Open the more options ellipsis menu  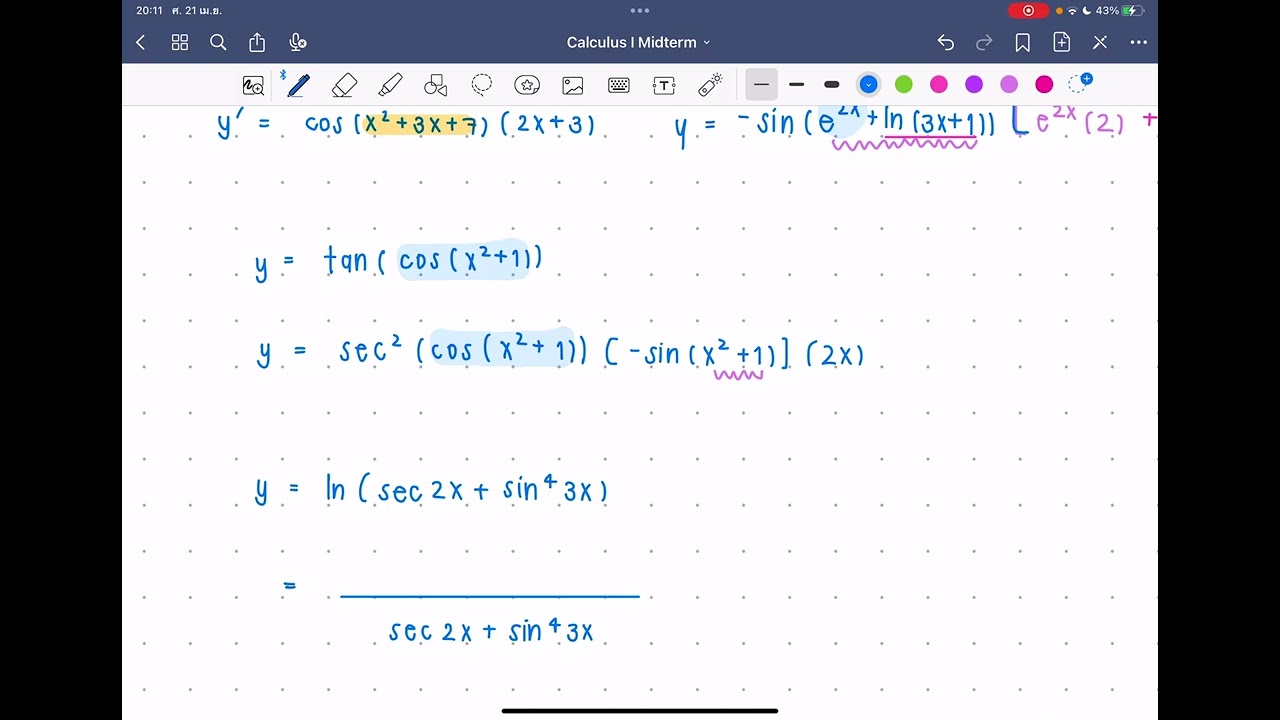click(x=1138, y=42)
